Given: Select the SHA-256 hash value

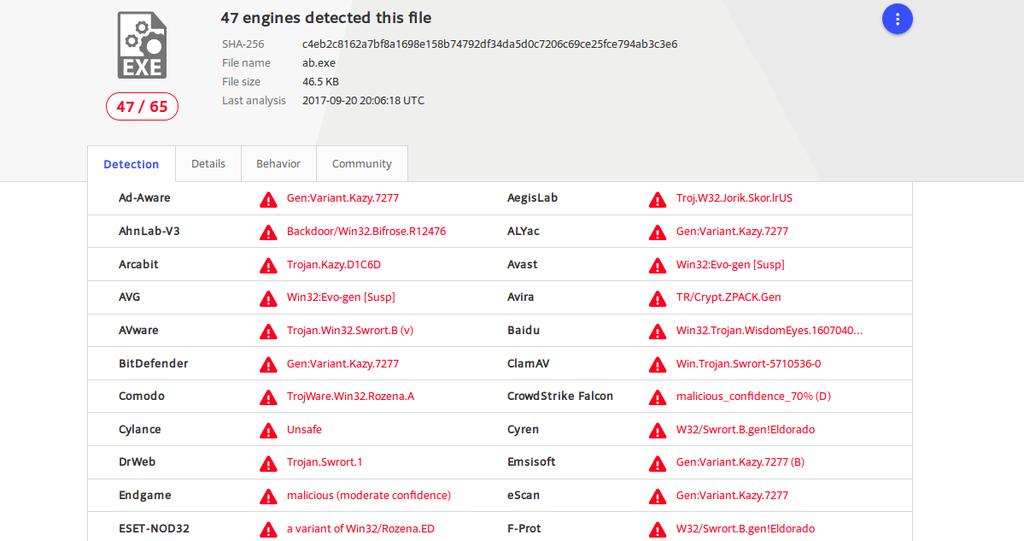Looking at the screenshot, I should (x=490, y=44).
